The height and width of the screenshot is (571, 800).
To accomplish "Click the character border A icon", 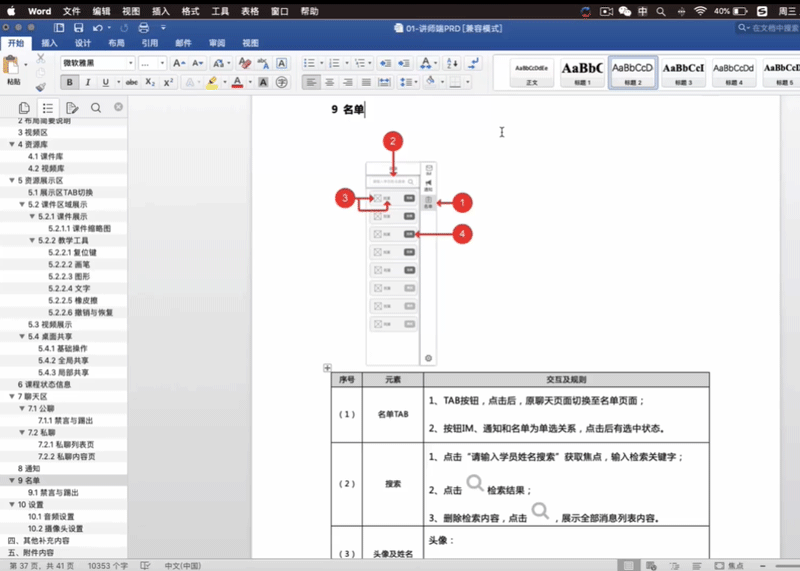I will [281, 63].
